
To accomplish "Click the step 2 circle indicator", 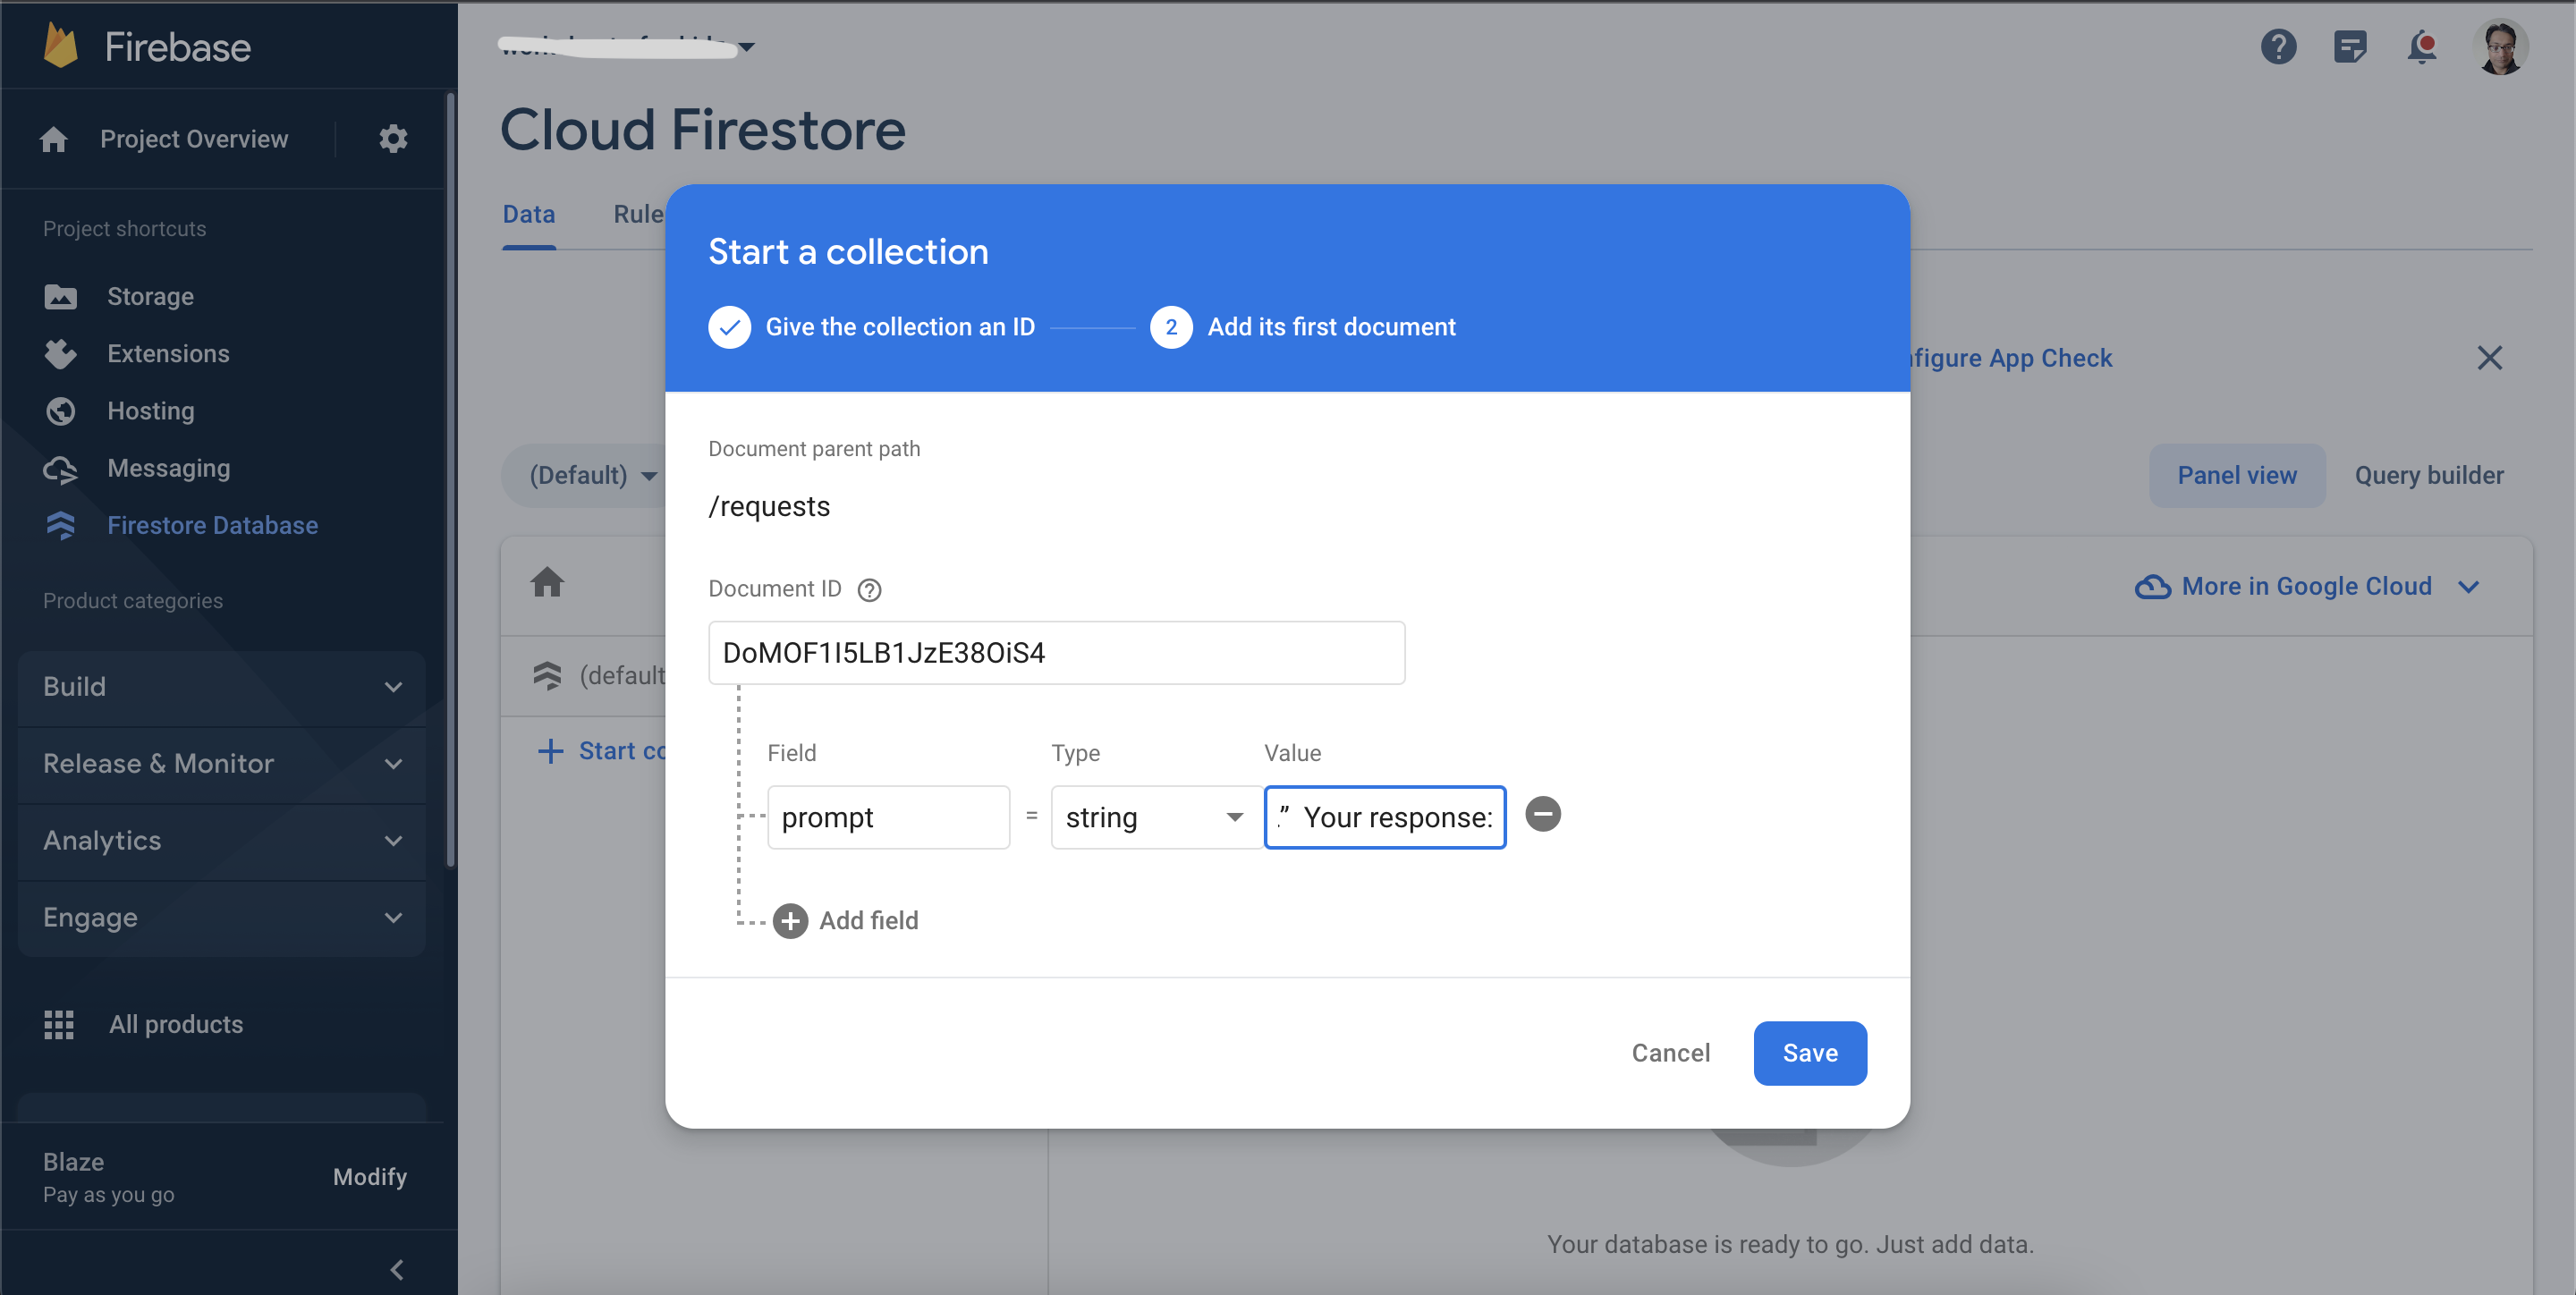I will [x=1171, y=327].
